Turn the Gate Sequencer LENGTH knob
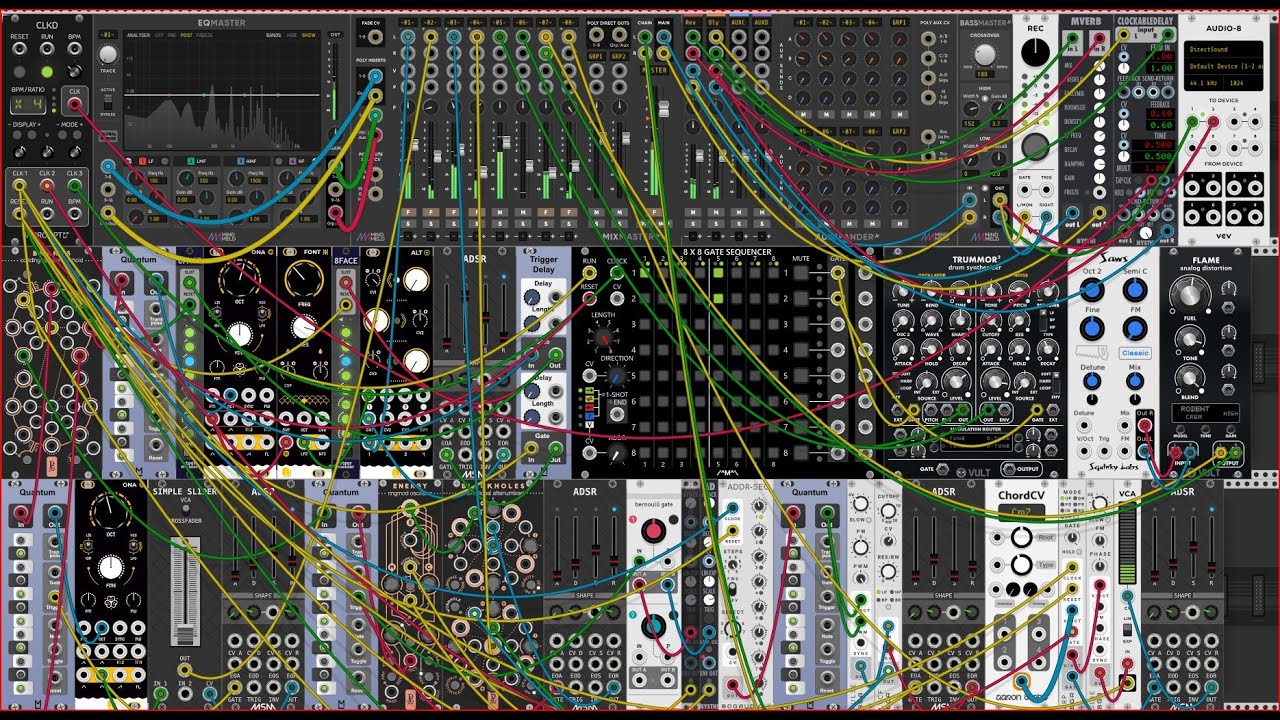The width and height of the screenshot is (1280, 720). [x=603, y=336]
